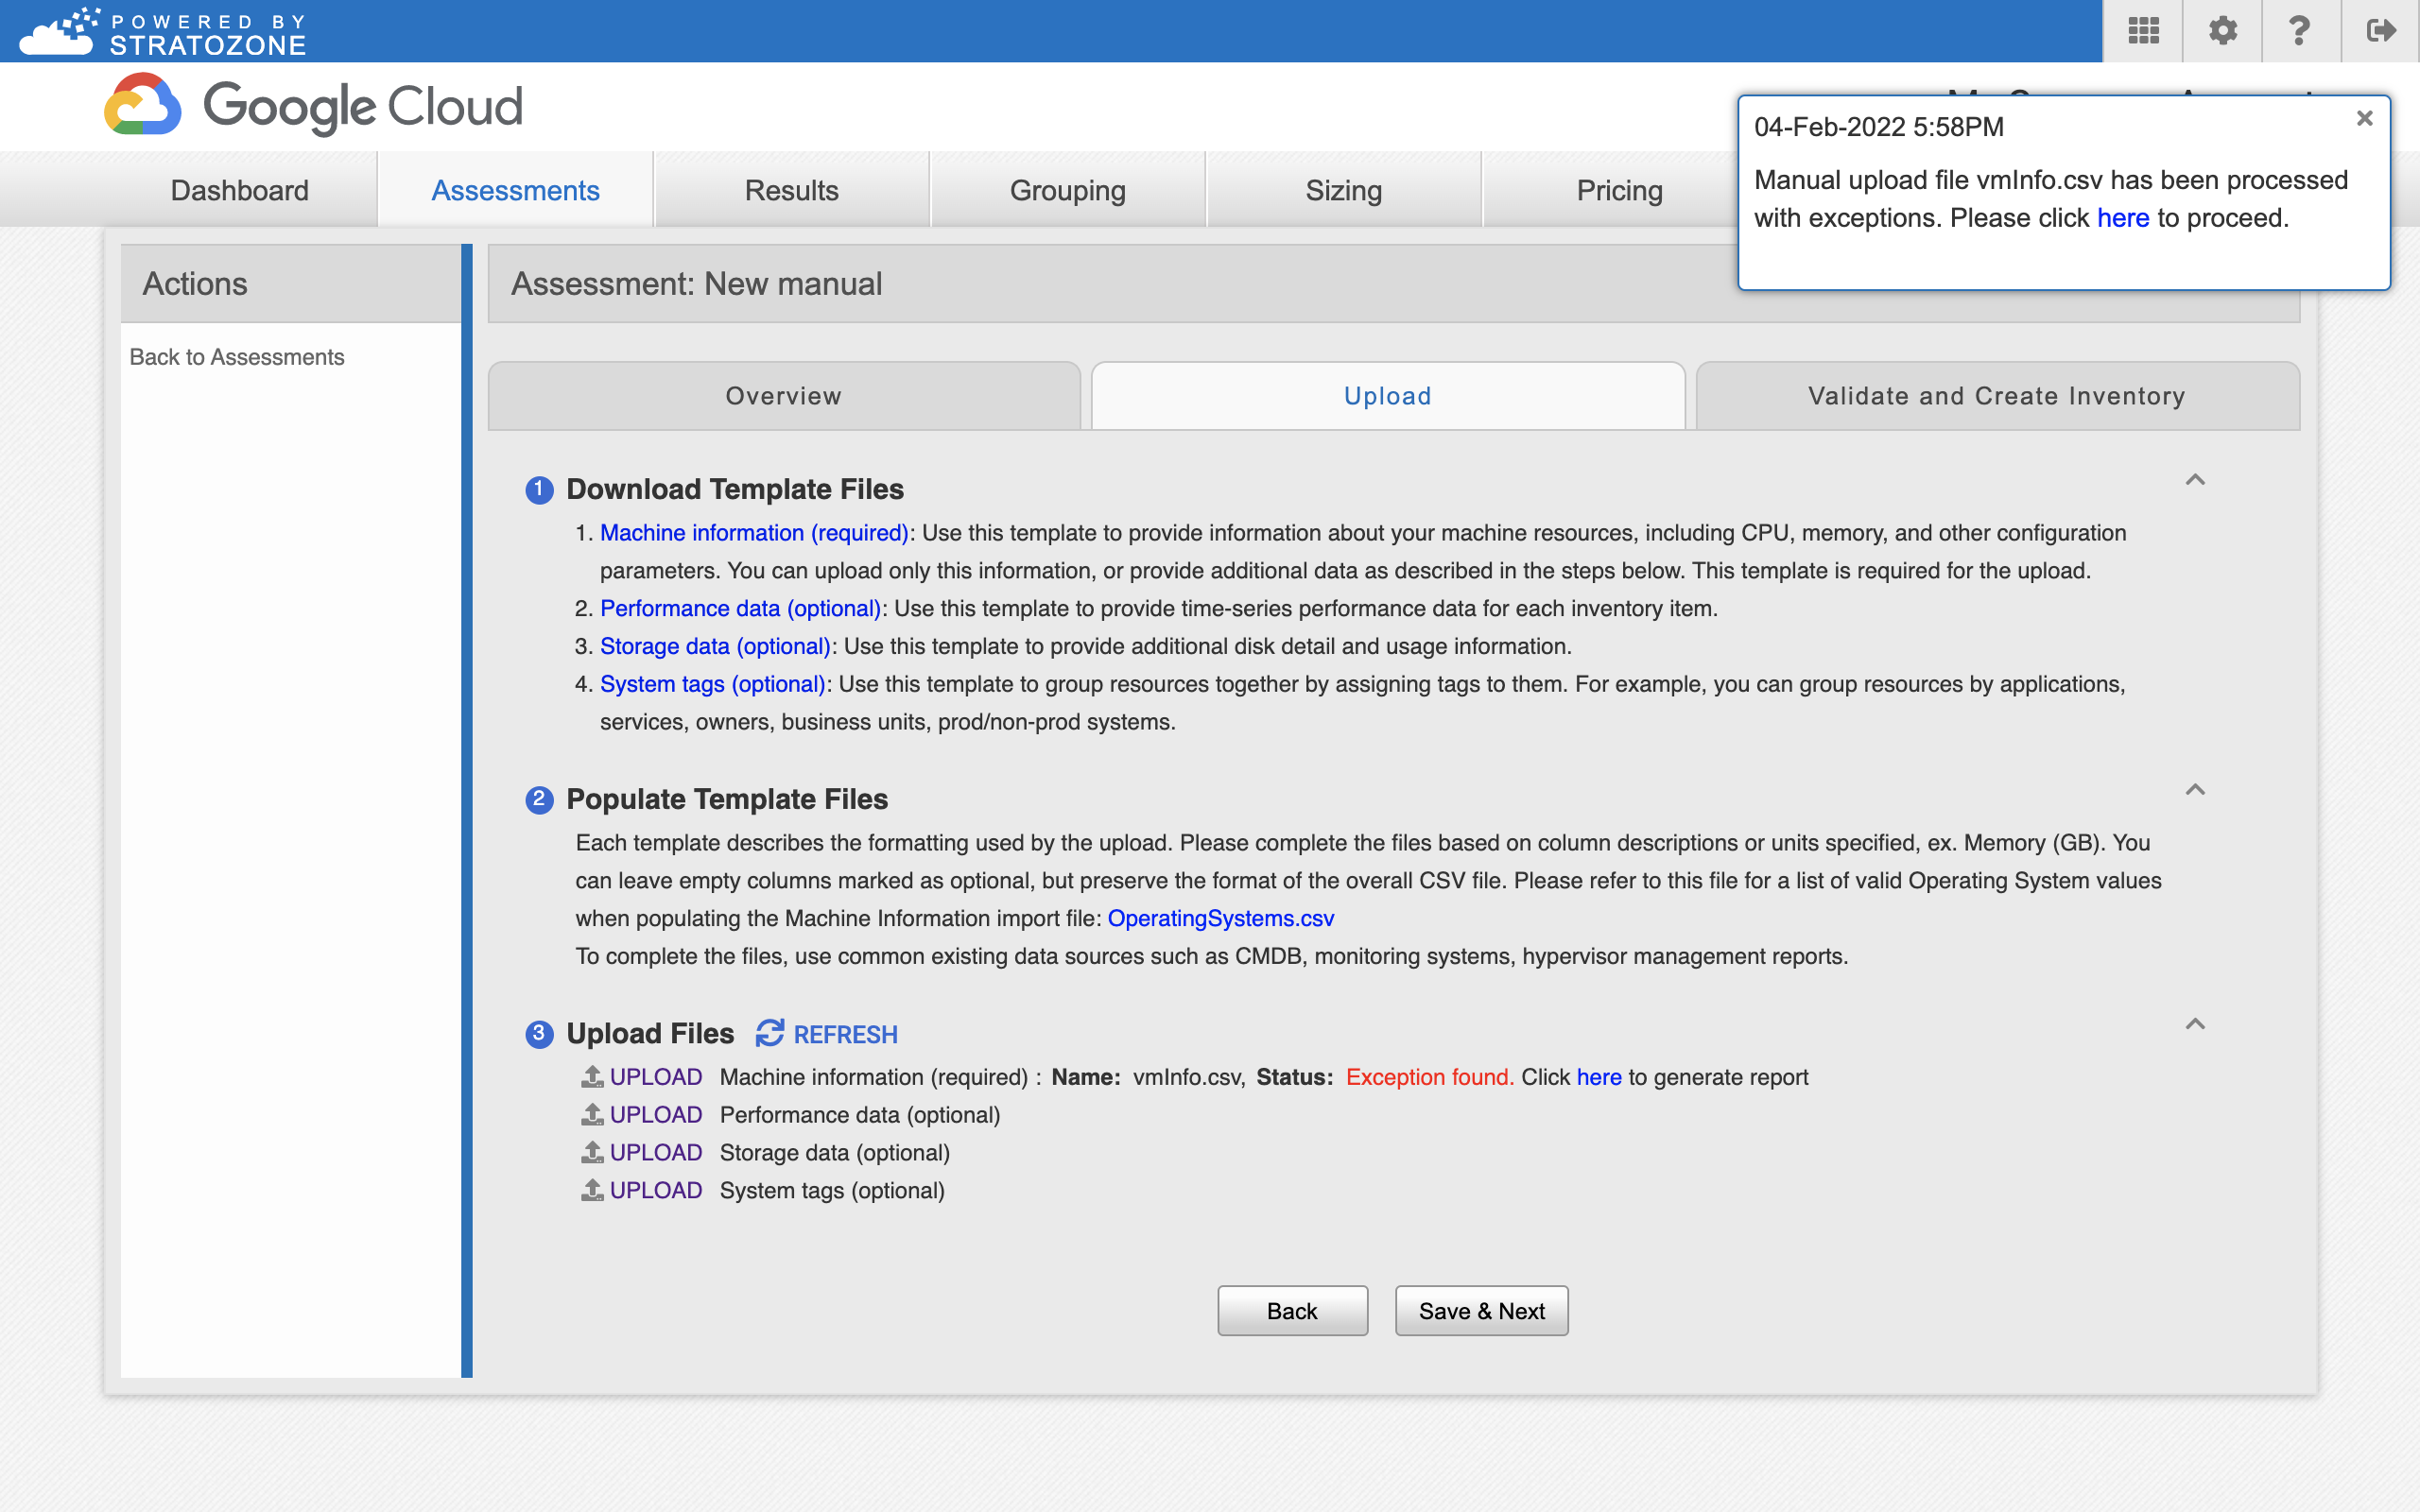The width and height of the screenshot is (2420, 1512).
Task: Click the StratoZone help icon
Action: [2300, 29]
